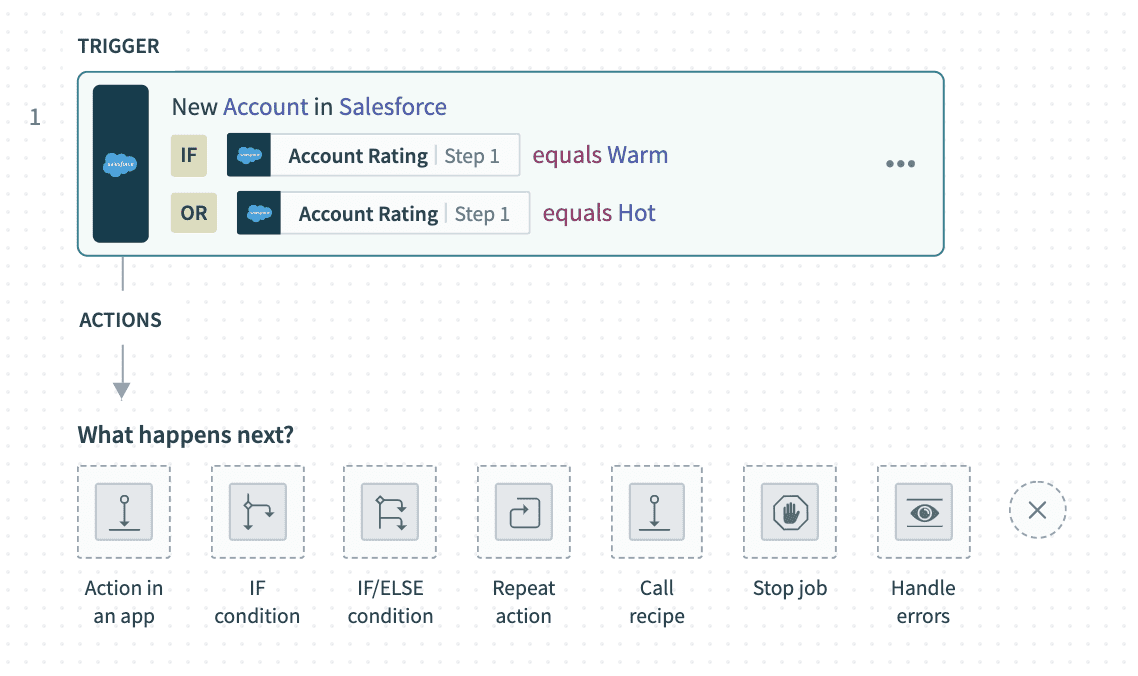Select the Stop job icon
Image resolution: width=1138 pixels, height=676 pixels.
790,512
